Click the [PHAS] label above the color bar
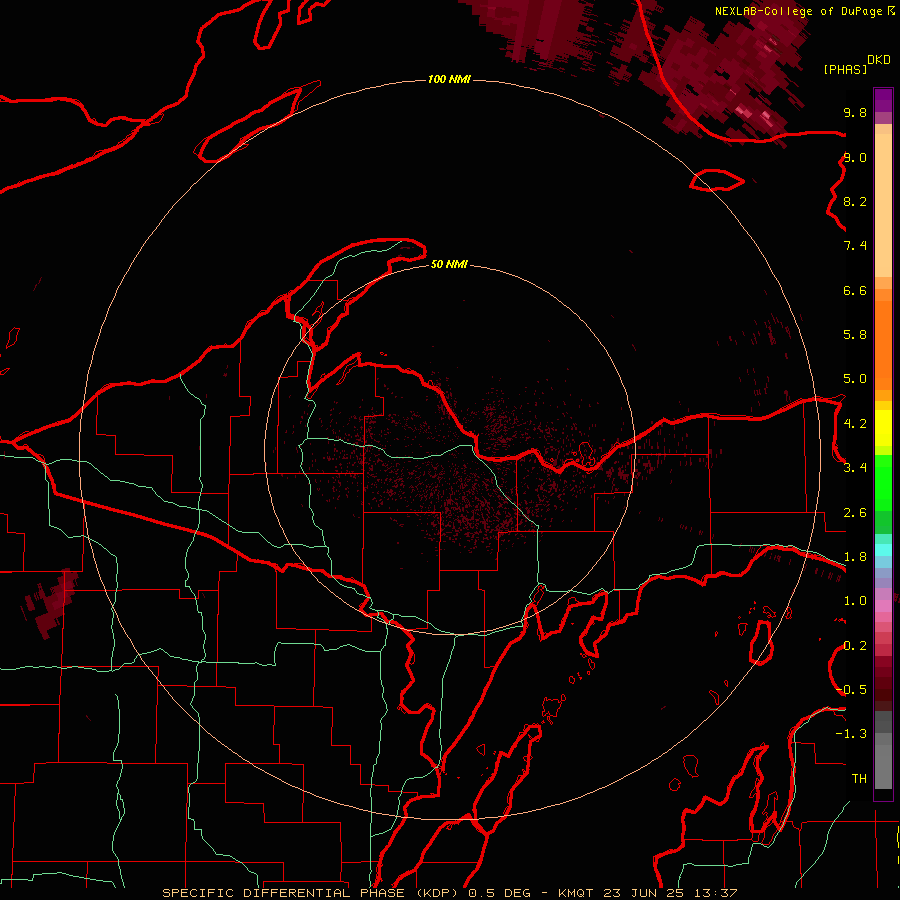Image resolution: width=900 pixels, height=900 pixels. [x=845, y=69]
